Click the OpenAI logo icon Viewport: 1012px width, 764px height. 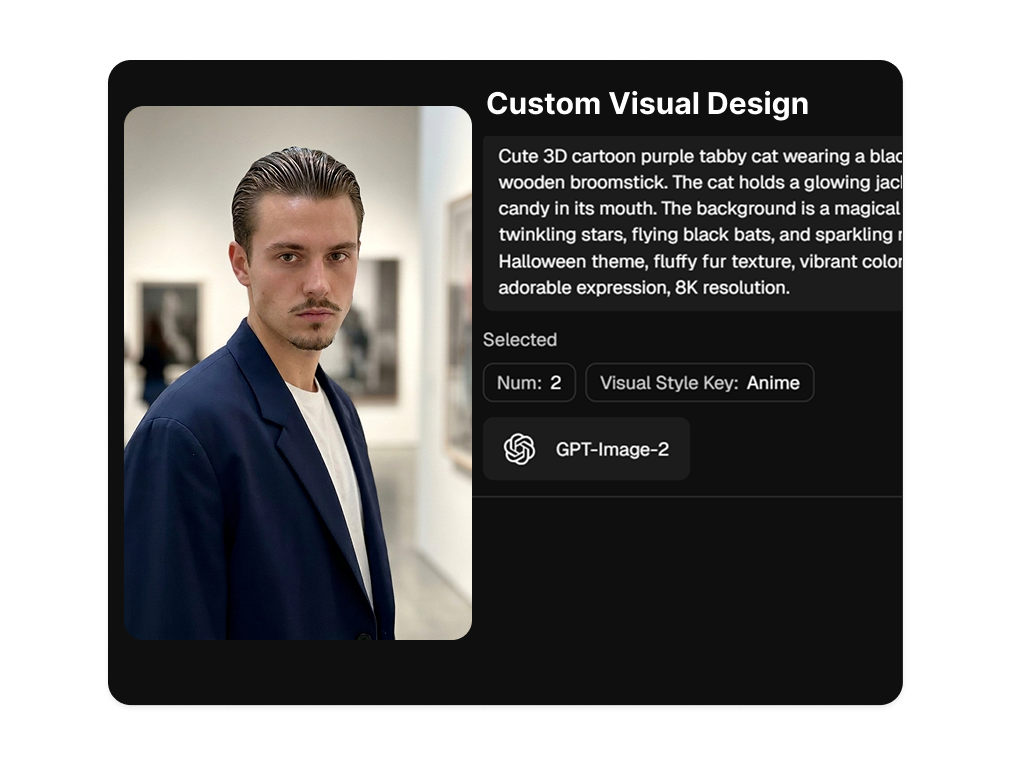tap(519, 448)
